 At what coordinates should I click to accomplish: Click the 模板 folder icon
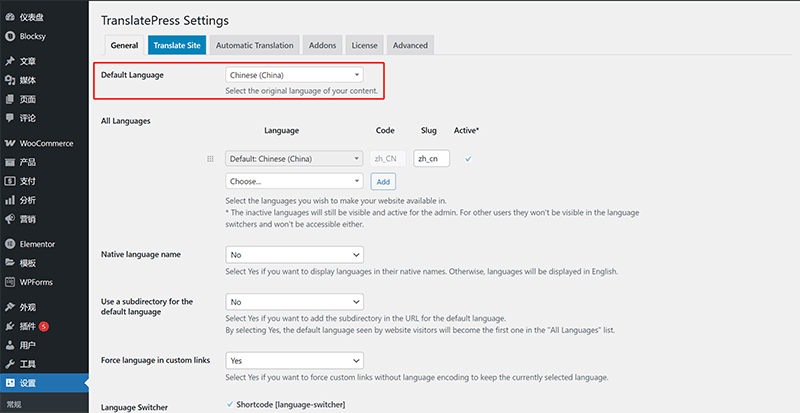click(x=10, y=263)
